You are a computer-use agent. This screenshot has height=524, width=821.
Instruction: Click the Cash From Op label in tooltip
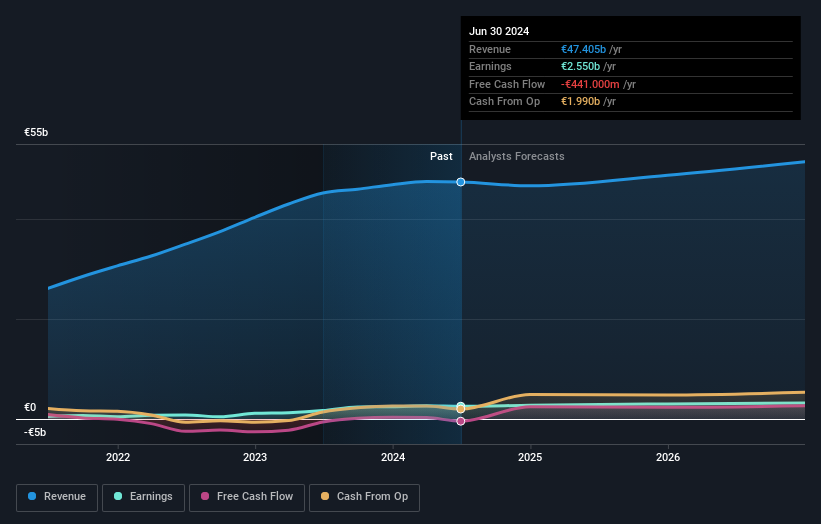(x=504, y=102)
